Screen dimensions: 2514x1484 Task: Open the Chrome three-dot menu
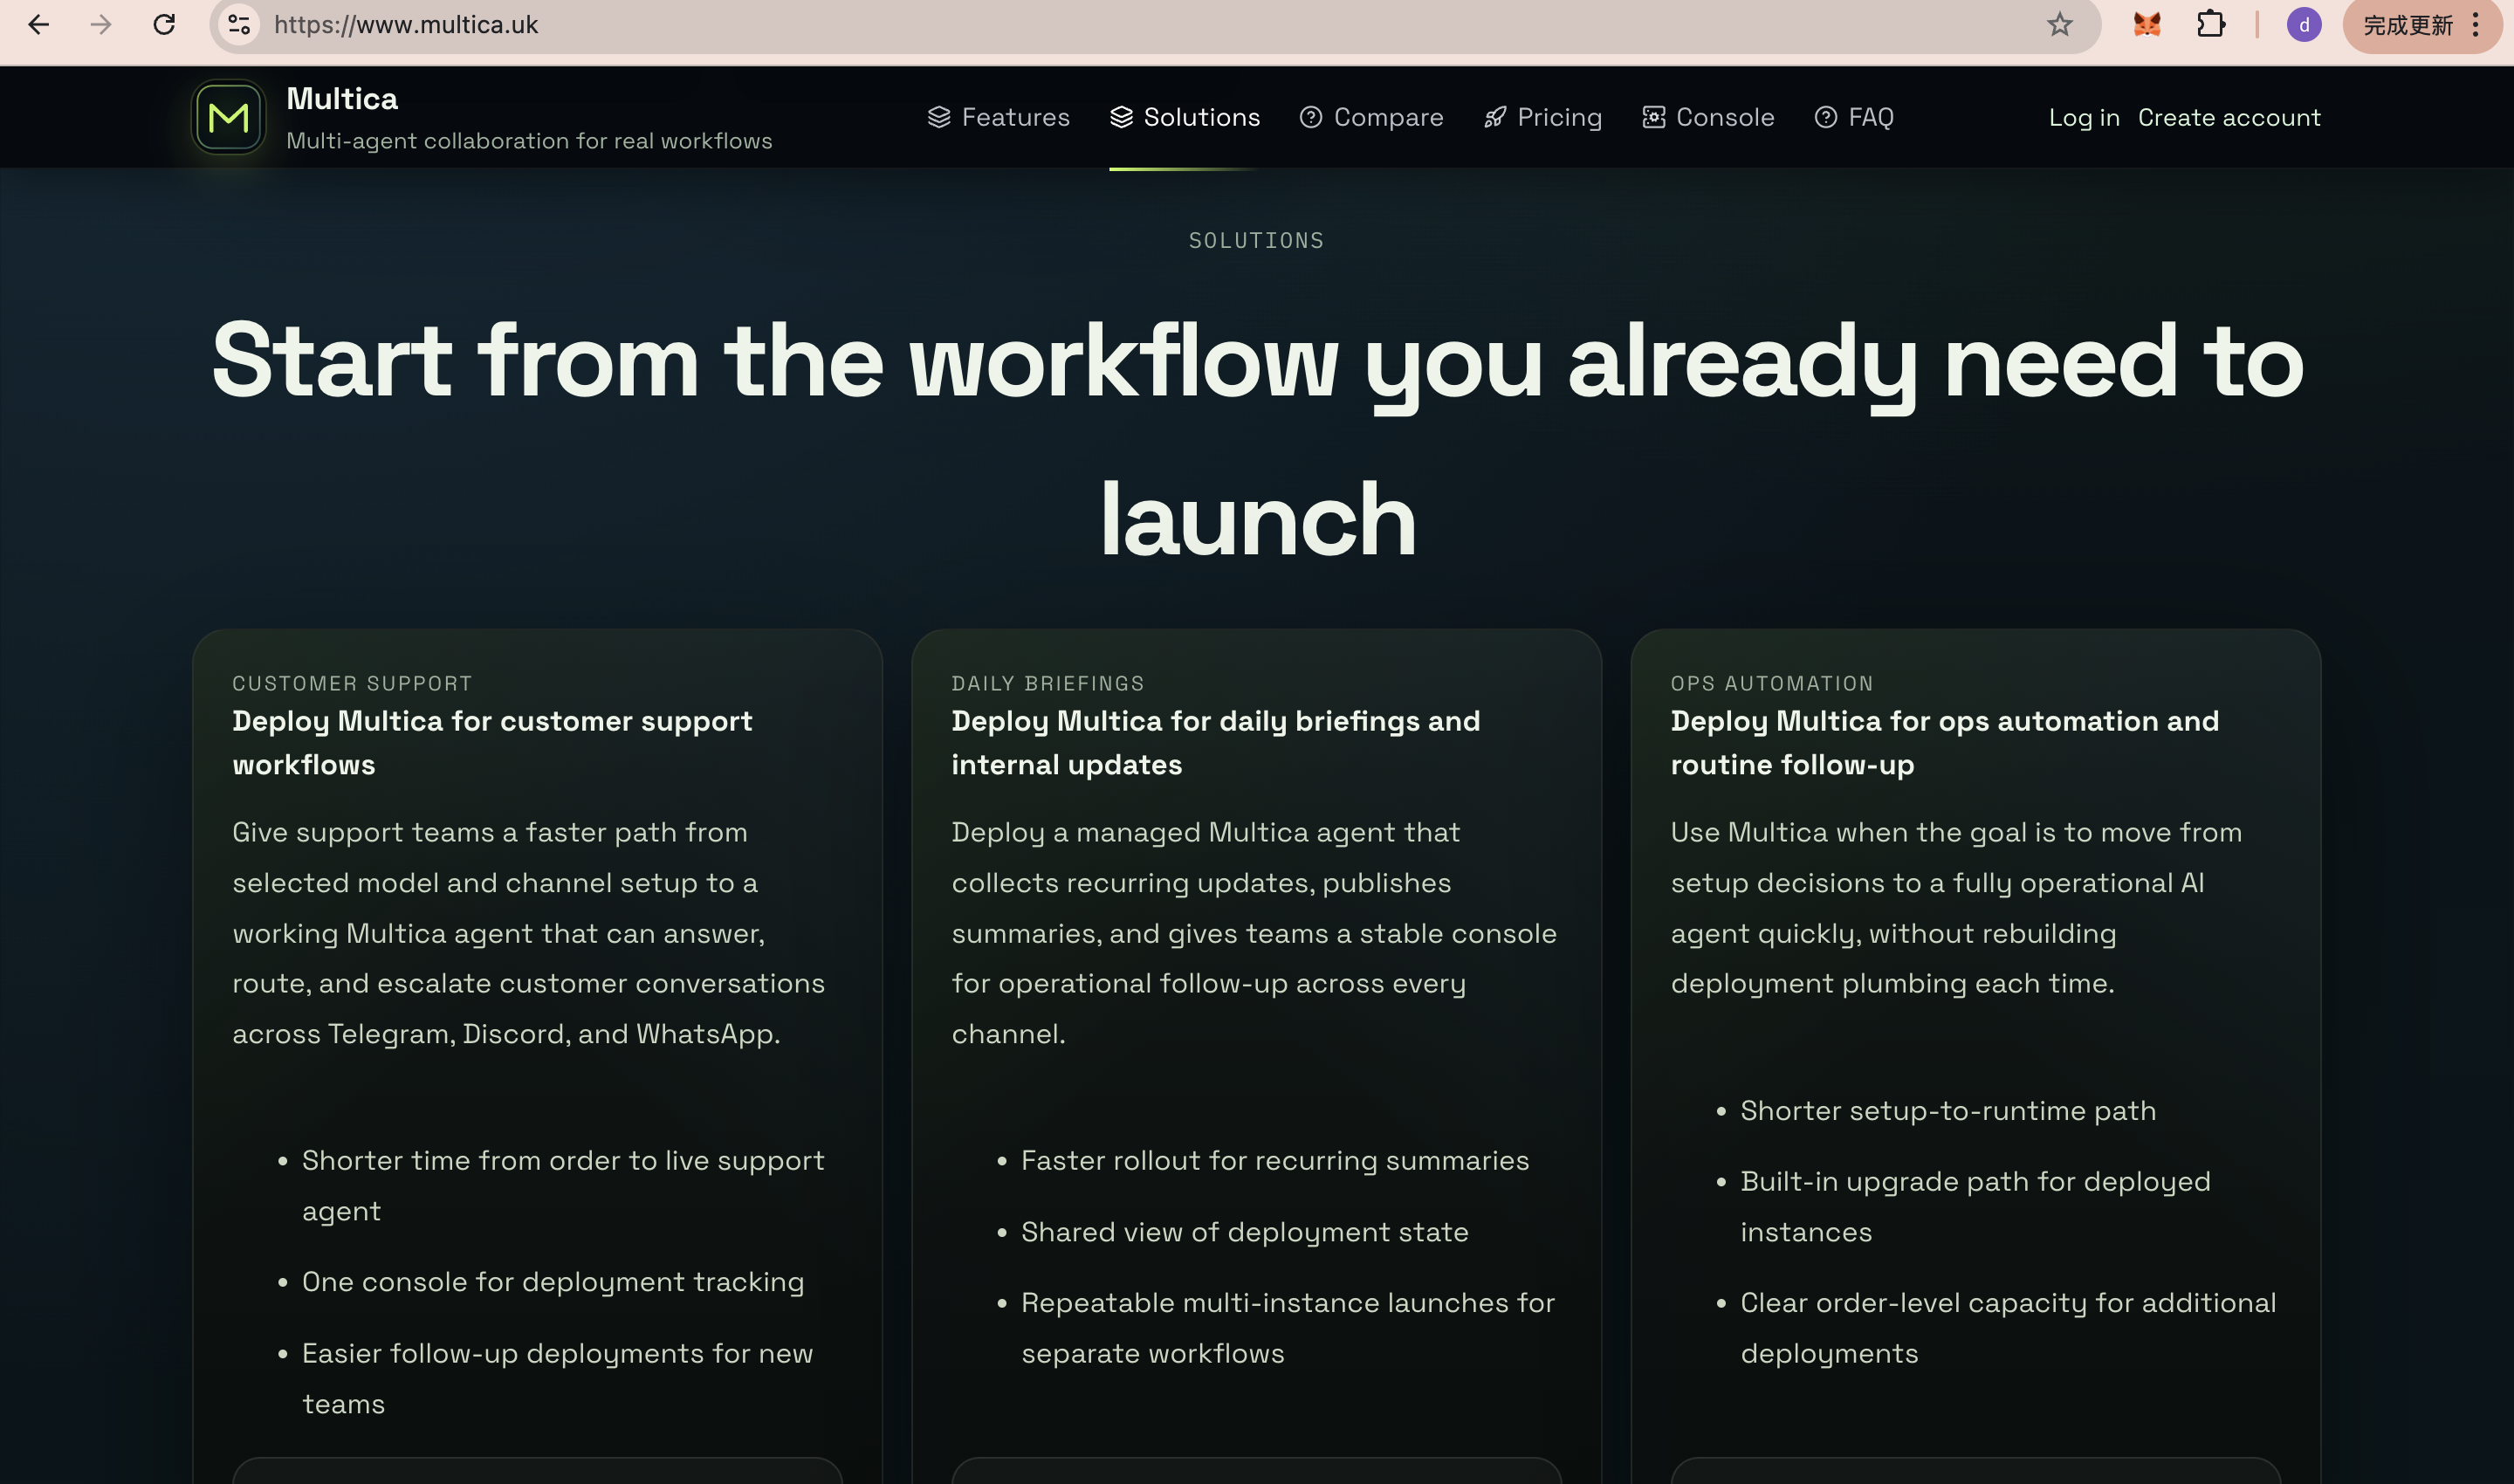[2476, 24]
